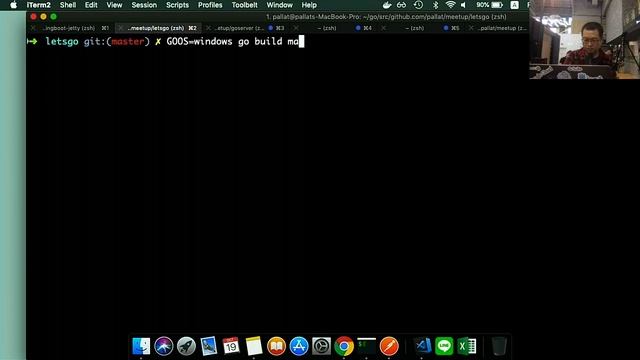640x360 pixels.
Task: Open System Preferences gear icon
Action: pyautogui.click(x=321, y=346)
